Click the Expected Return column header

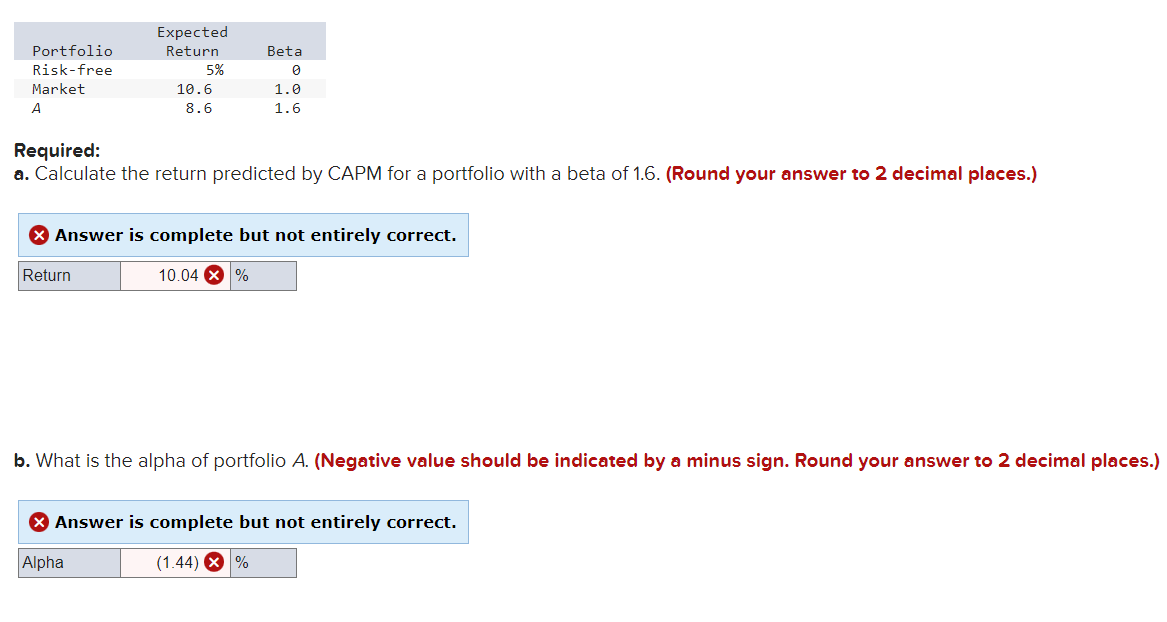[x=192, y=41]
